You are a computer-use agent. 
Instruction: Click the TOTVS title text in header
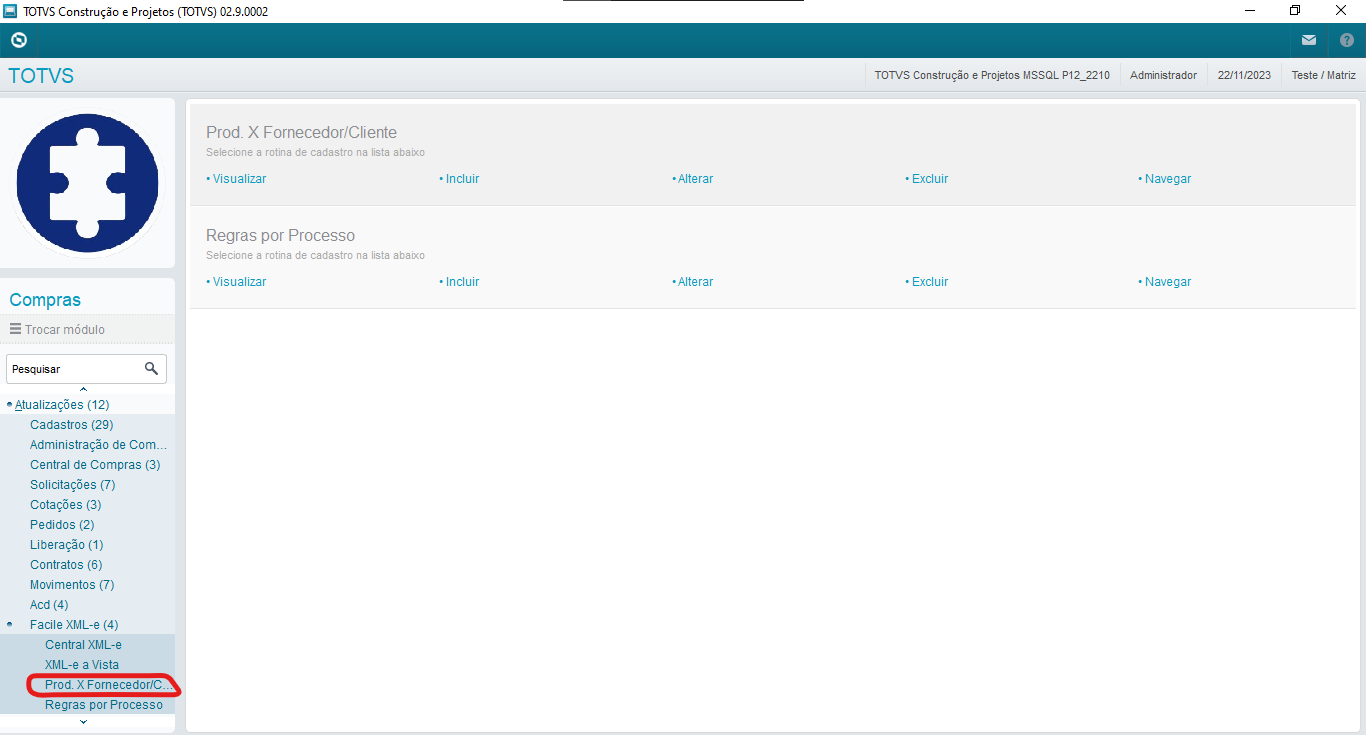click(41, 76)
